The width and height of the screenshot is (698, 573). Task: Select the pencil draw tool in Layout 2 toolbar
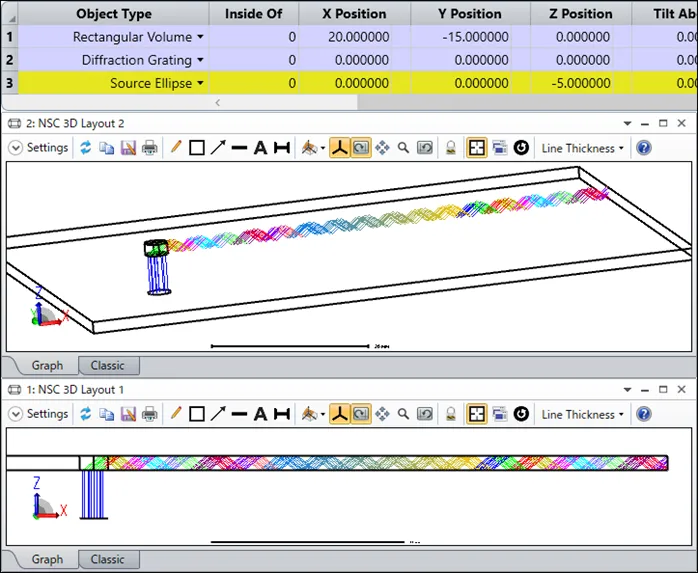pyautogui.click(x=176, y=148)
